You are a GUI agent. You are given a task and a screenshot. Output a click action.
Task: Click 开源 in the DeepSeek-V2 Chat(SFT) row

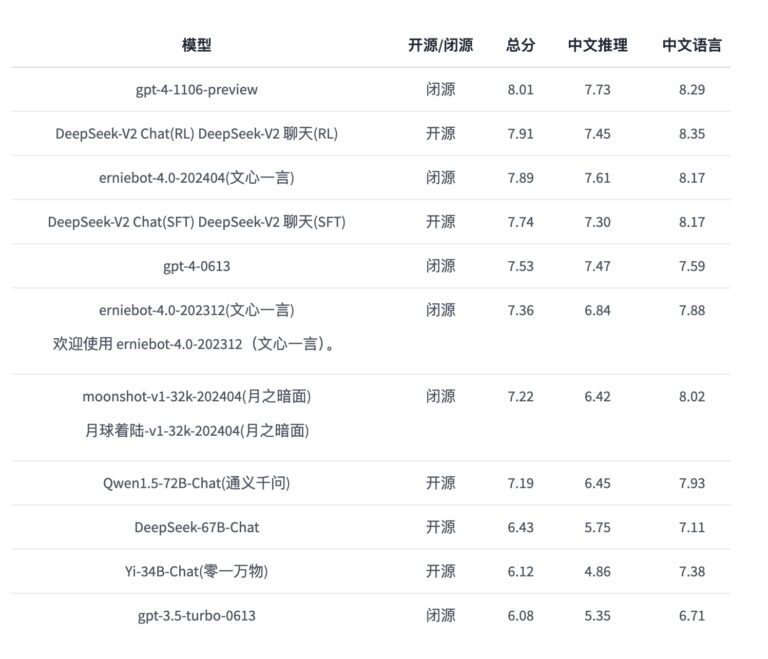(x=440, y=222)
